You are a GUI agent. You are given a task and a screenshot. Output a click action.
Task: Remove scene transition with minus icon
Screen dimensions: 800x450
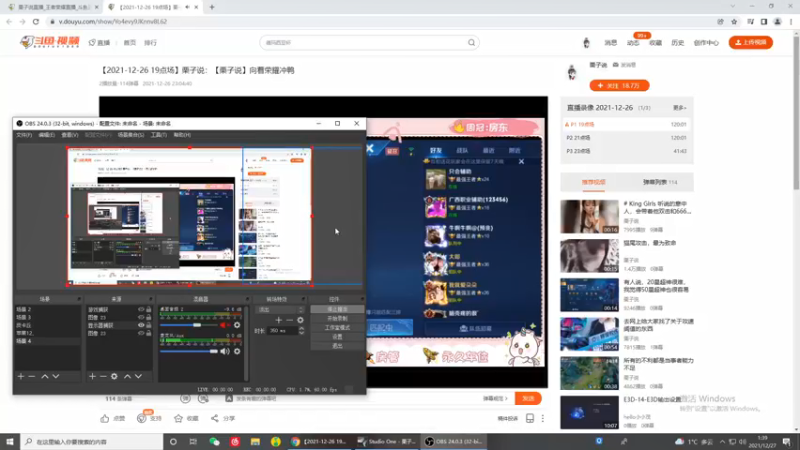[289, 320]
